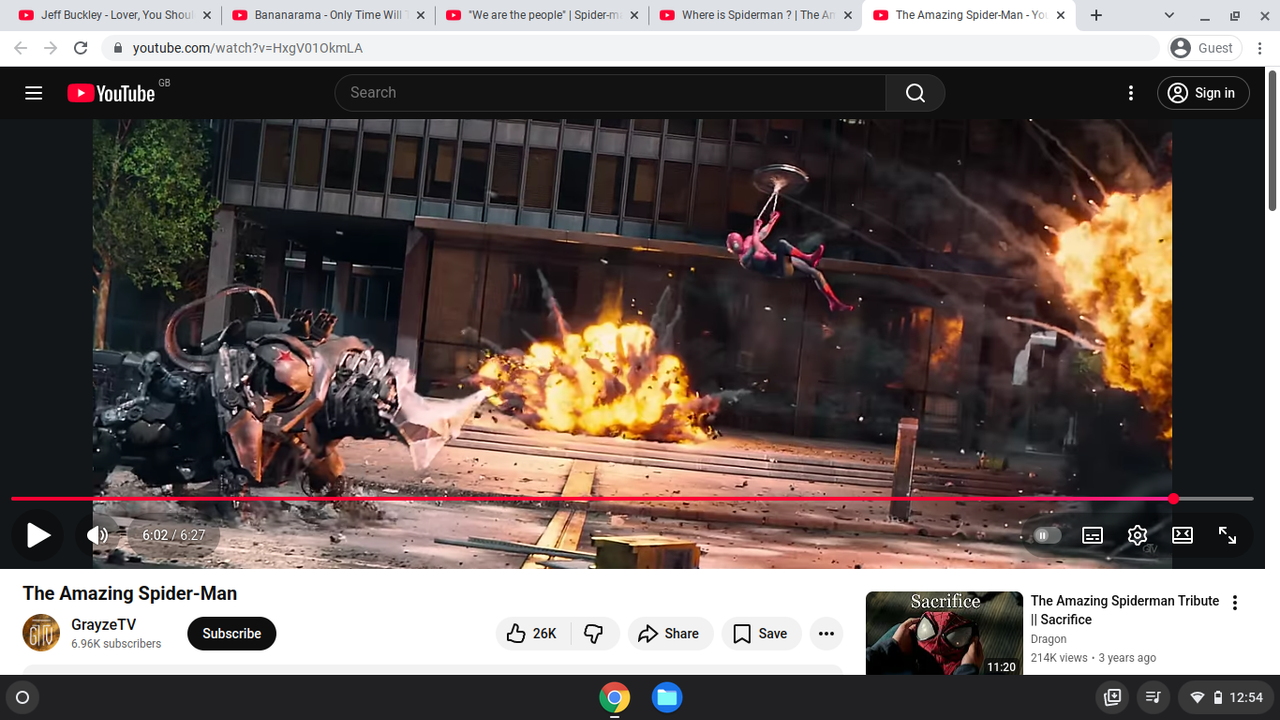
Task: Open the GrayzeTV channel avatar
Action: [x=41, y=633]
